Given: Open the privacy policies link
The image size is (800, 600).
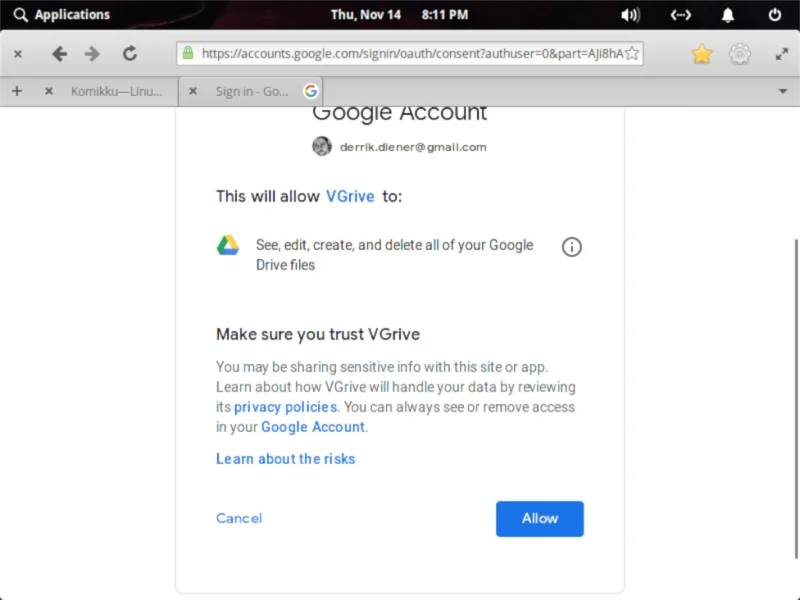Looking at the screenshot, I should (x=285, y=407).
